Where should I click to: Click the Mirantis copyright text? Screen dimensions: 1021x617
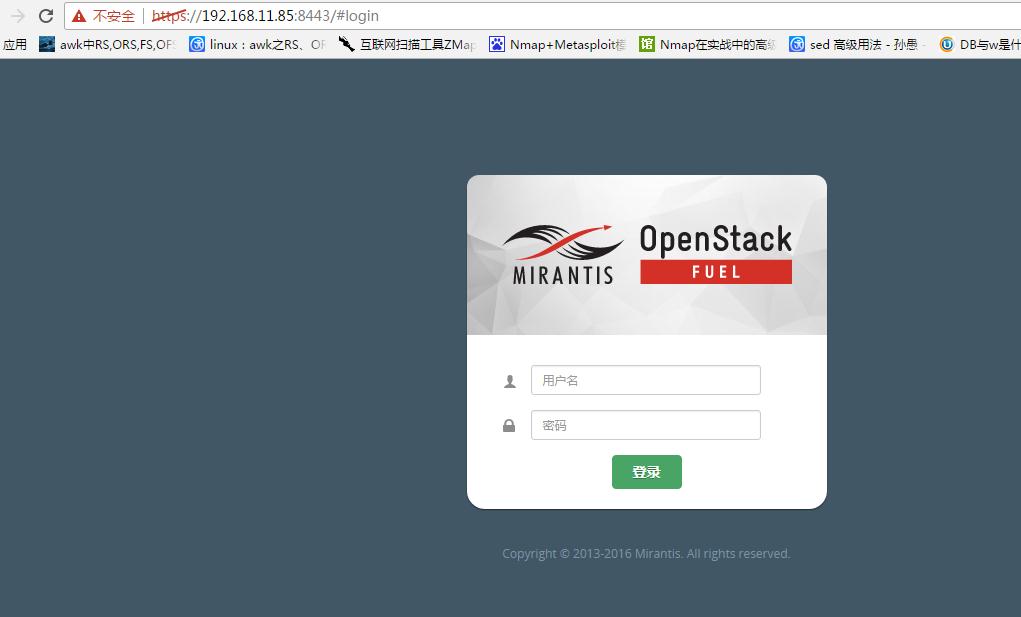646,554
